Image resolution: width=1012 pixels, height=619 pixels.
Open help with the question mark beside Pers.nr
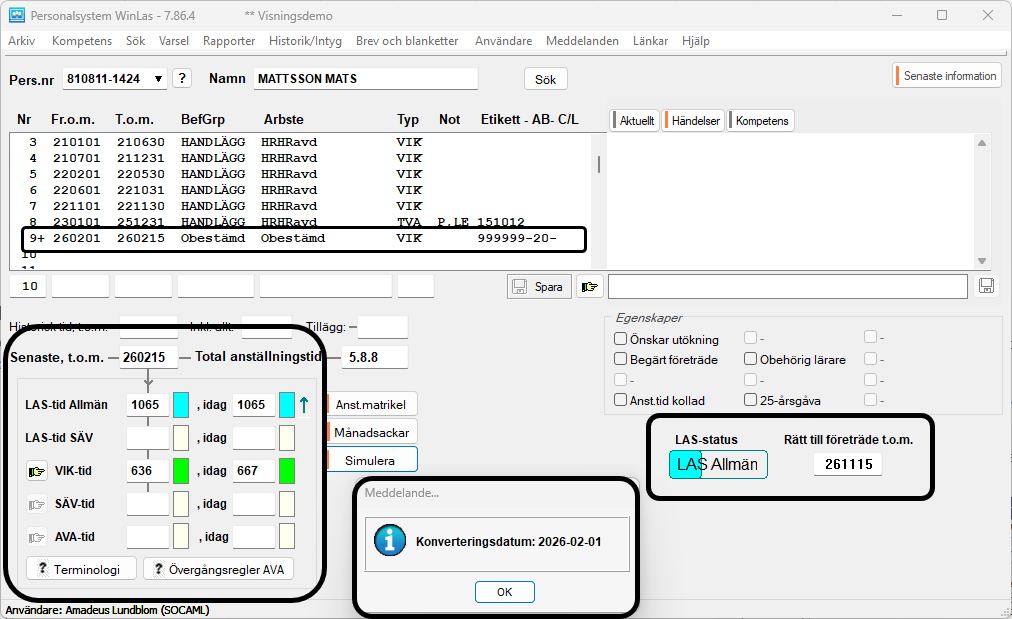pos(182,79)
